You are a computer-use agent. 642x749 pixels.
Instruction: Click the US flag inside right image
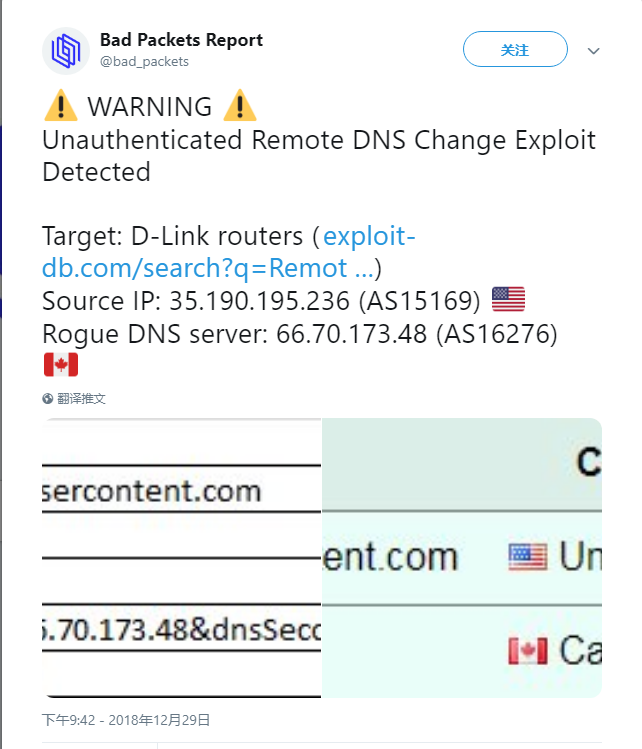pos(528,557)
